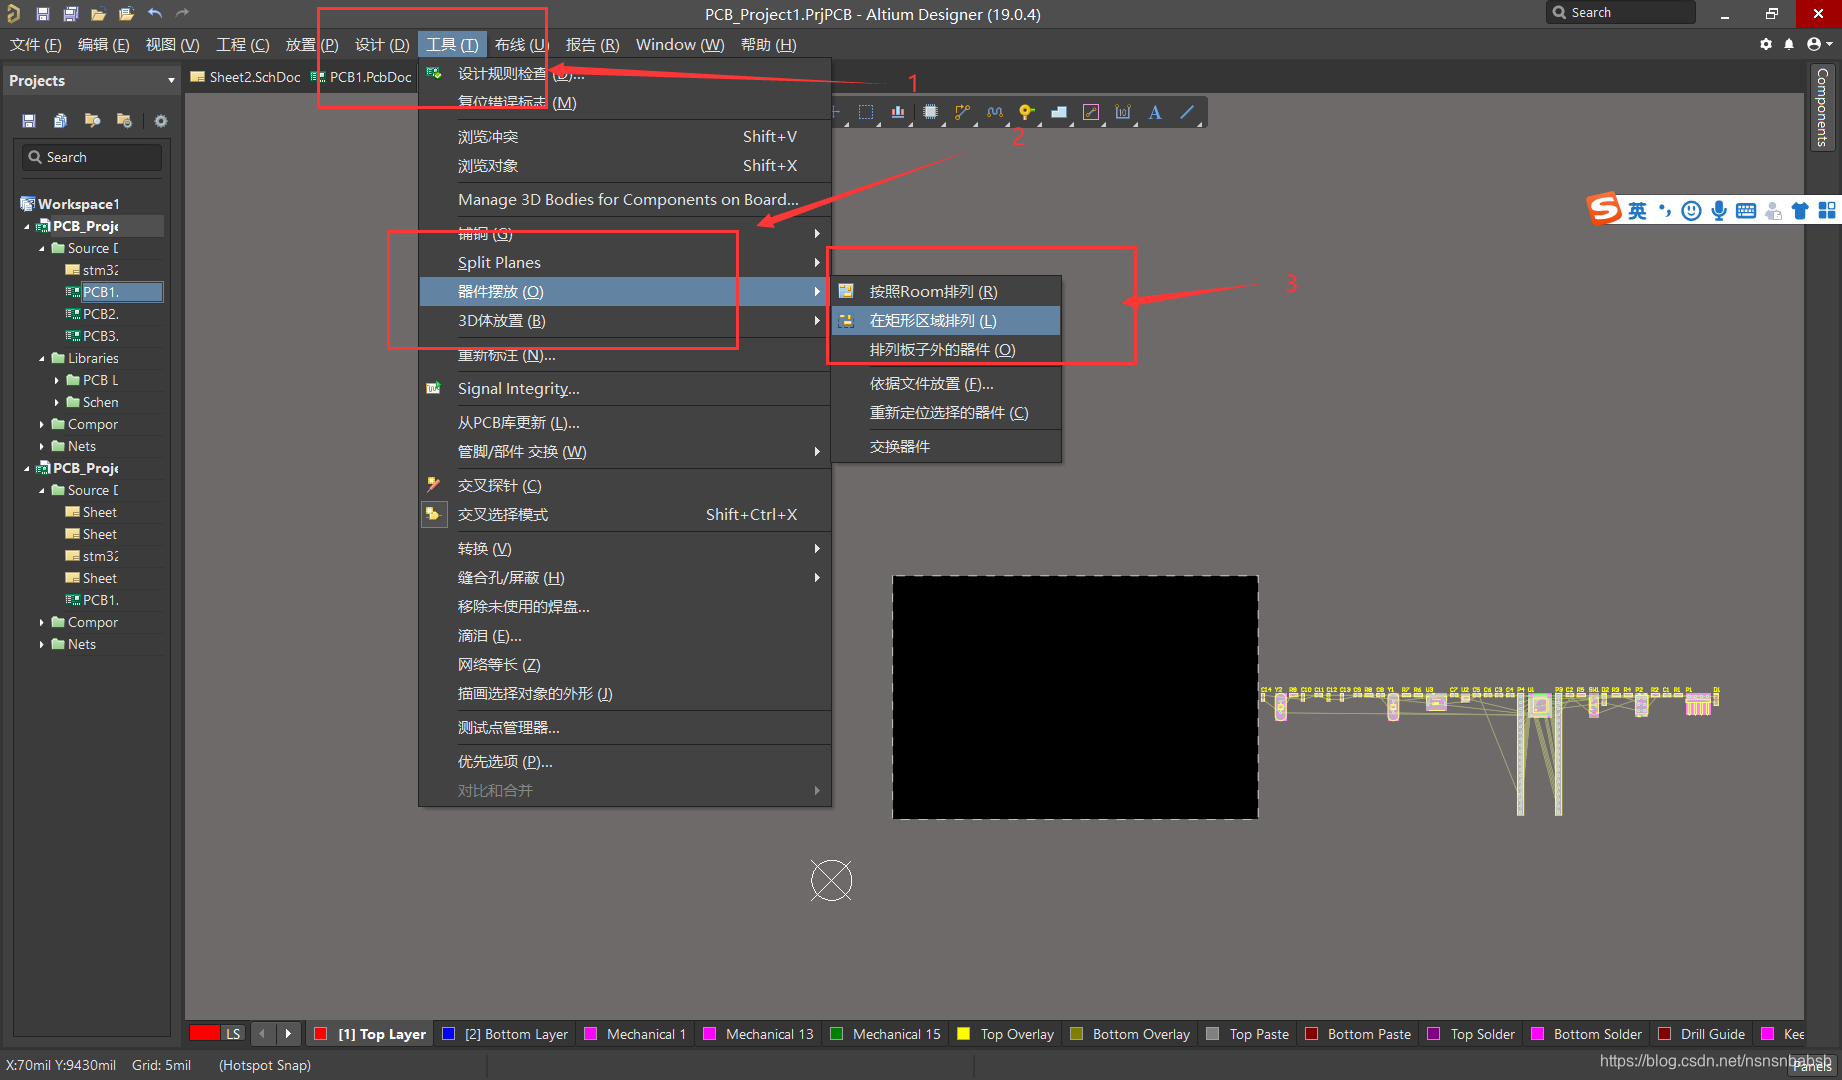1842x1080 pixels.
Task: Open the 编辑 (E) menu
Action: coord(103,45)
